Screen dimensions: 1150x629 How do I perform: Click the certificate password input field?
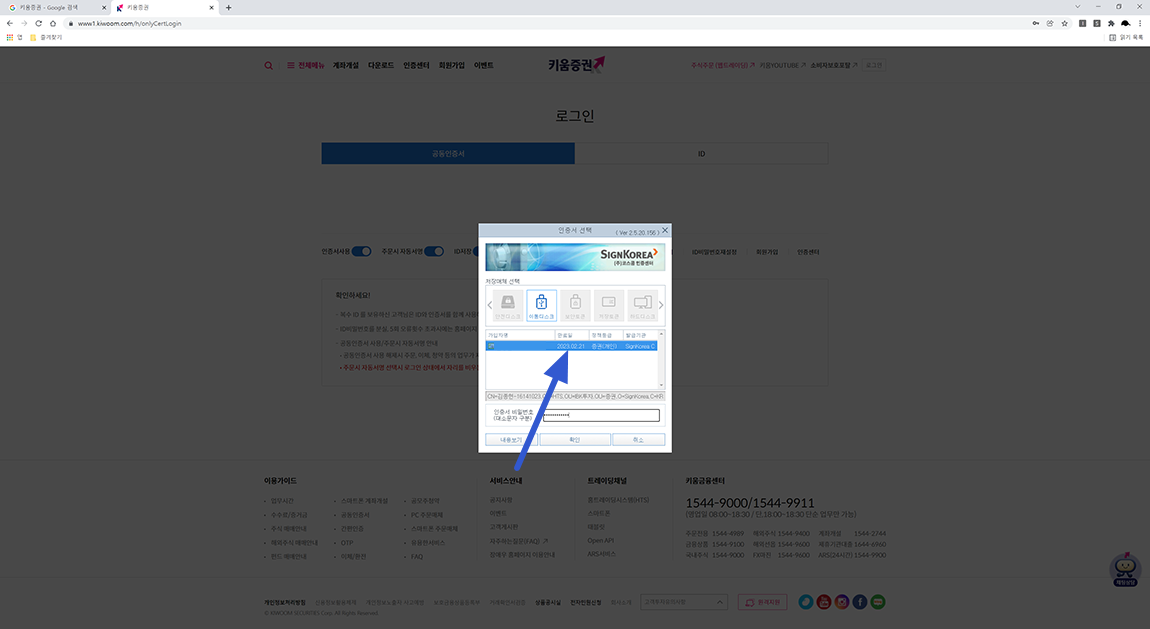tap(601, 416)
